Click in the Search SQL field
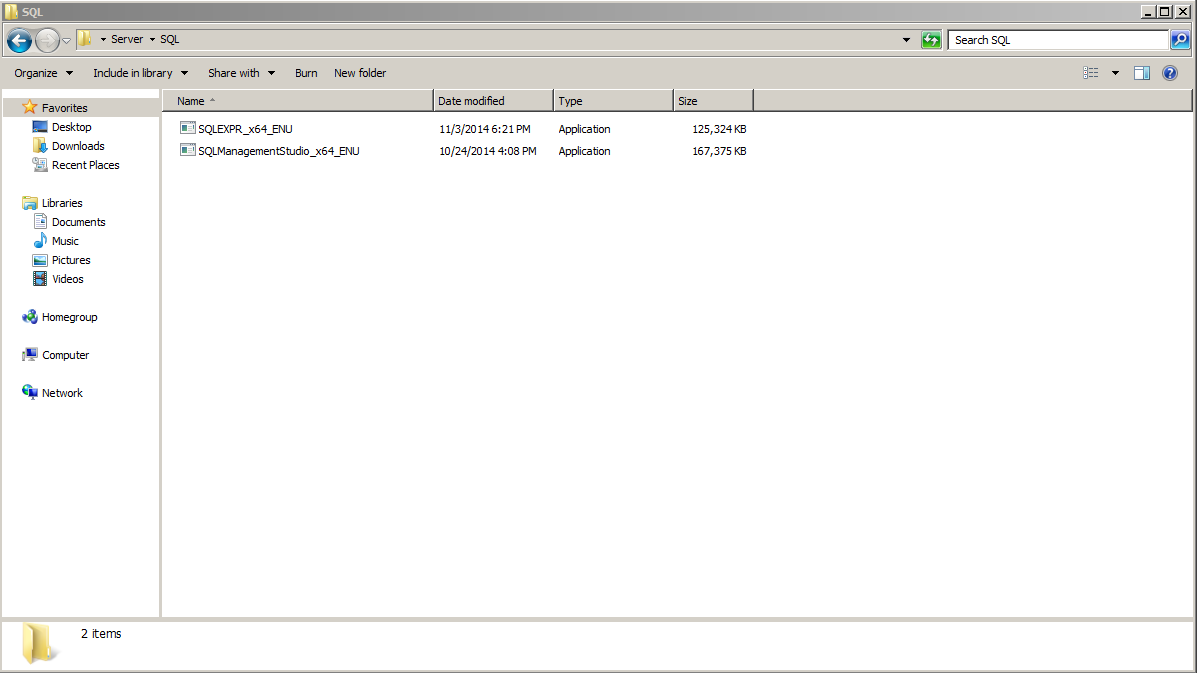Viewport: 1200px width, 673px height. click(x=1058, y=40)
